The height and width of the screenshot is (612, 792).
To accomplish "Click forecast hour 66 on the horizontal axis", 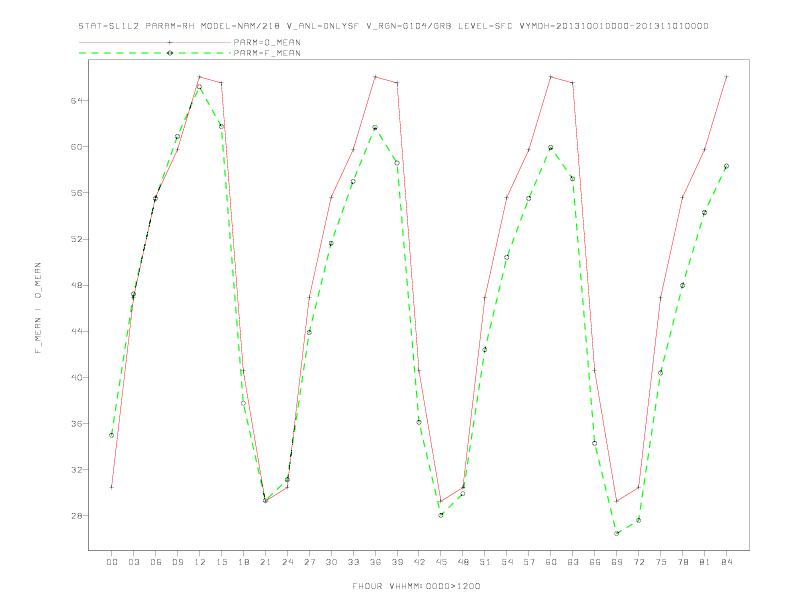I will 595,562.
